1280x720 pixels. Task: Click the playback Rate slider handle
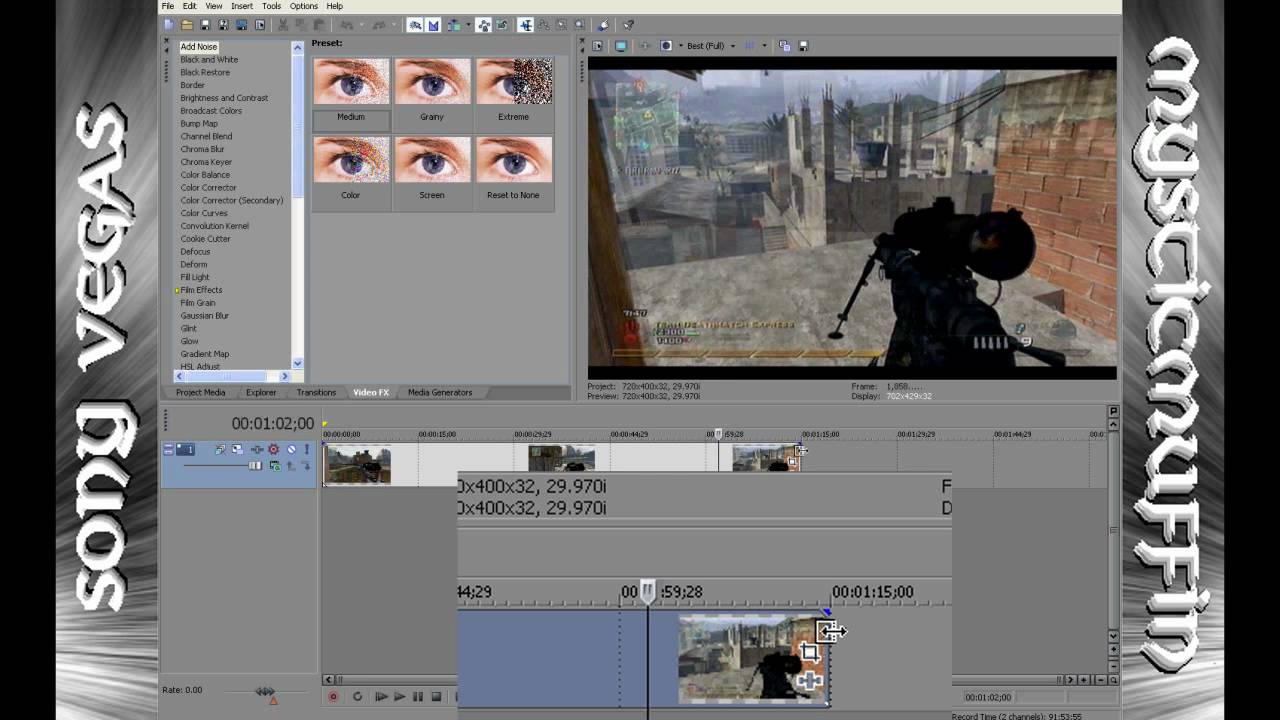(x=265, y=691)
